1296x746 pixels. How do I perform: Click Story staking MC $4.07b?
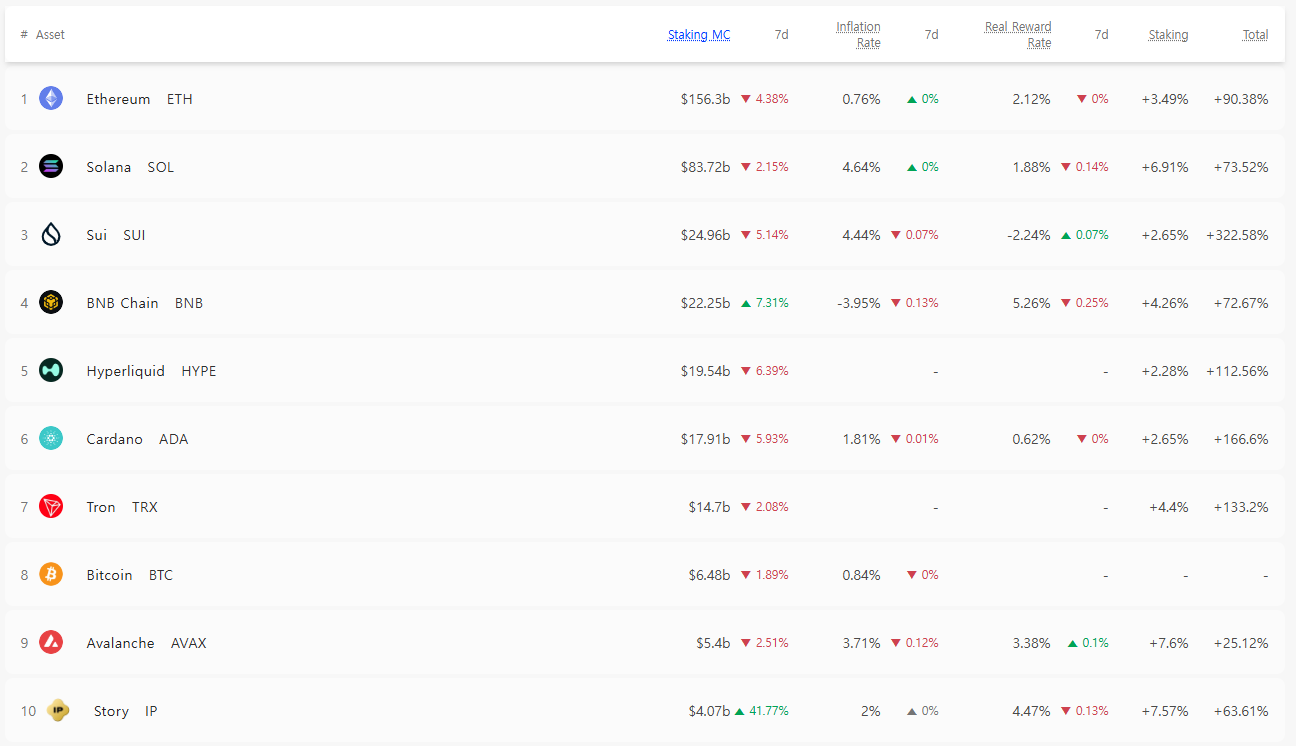[x=710, y=711]
